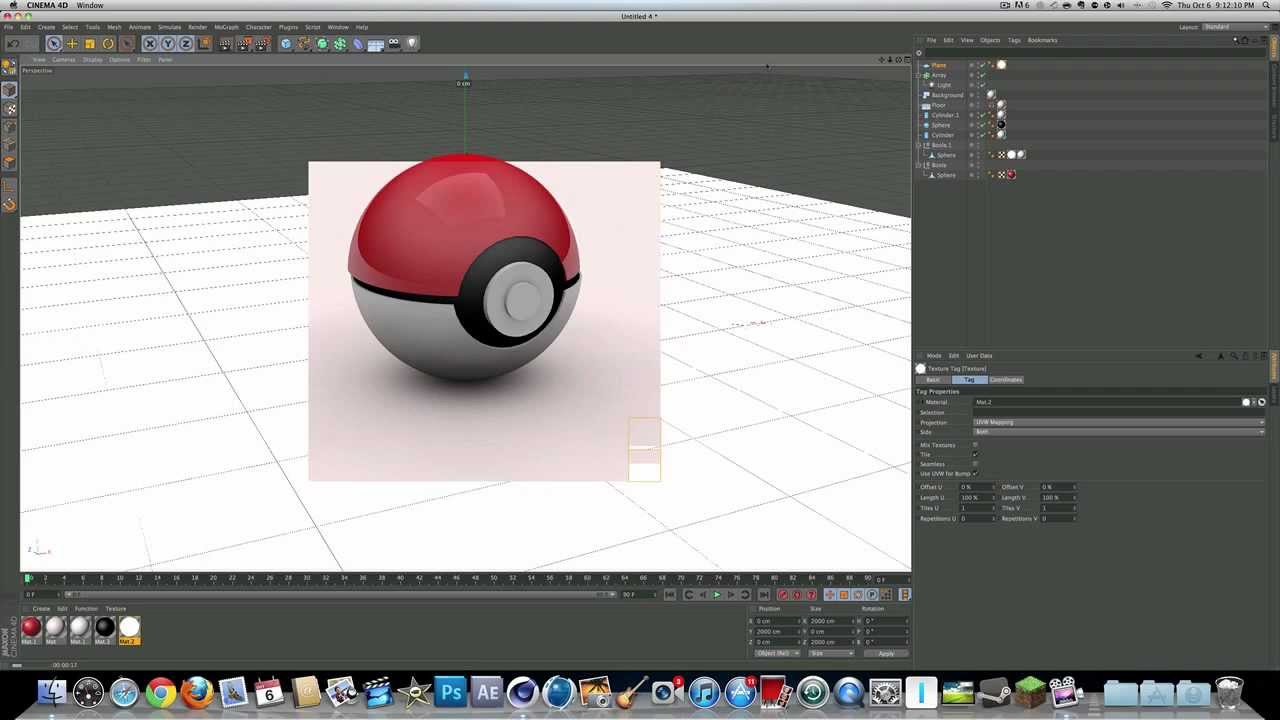Open the Object Manager Tags menu
Viewport: 1280px width, 720px height.
point(1014,40)
